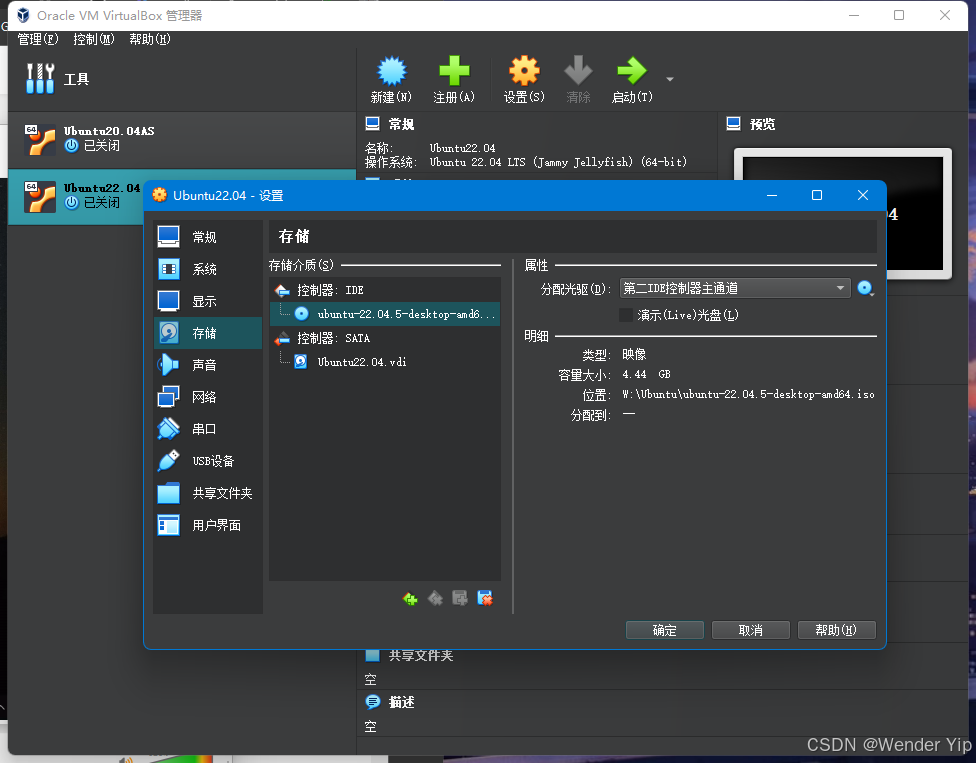
Task: Click the 系统 chip icon in settings sidebar
Action: 169,269
